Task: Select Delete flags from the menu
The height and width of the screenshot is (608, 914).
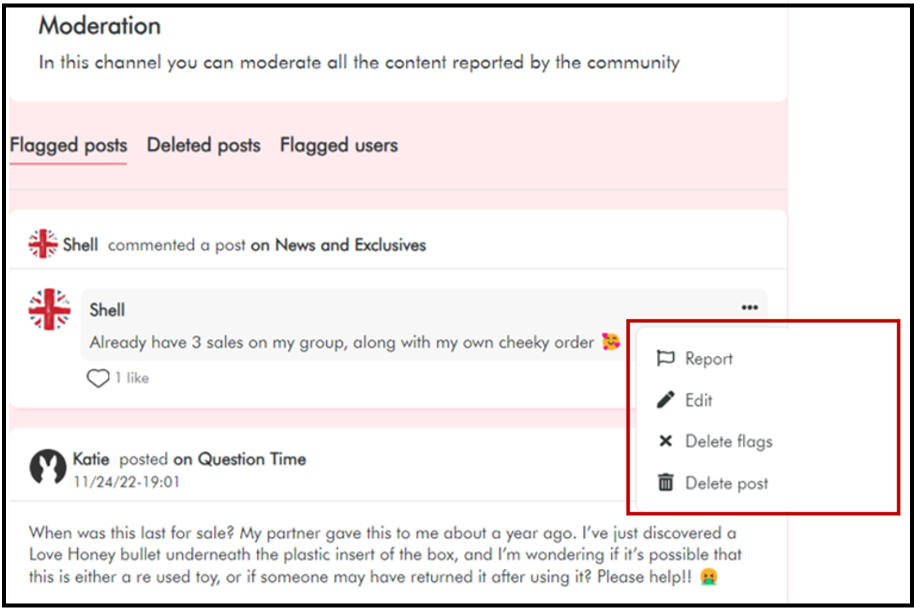Action: (x=728, y=441)
